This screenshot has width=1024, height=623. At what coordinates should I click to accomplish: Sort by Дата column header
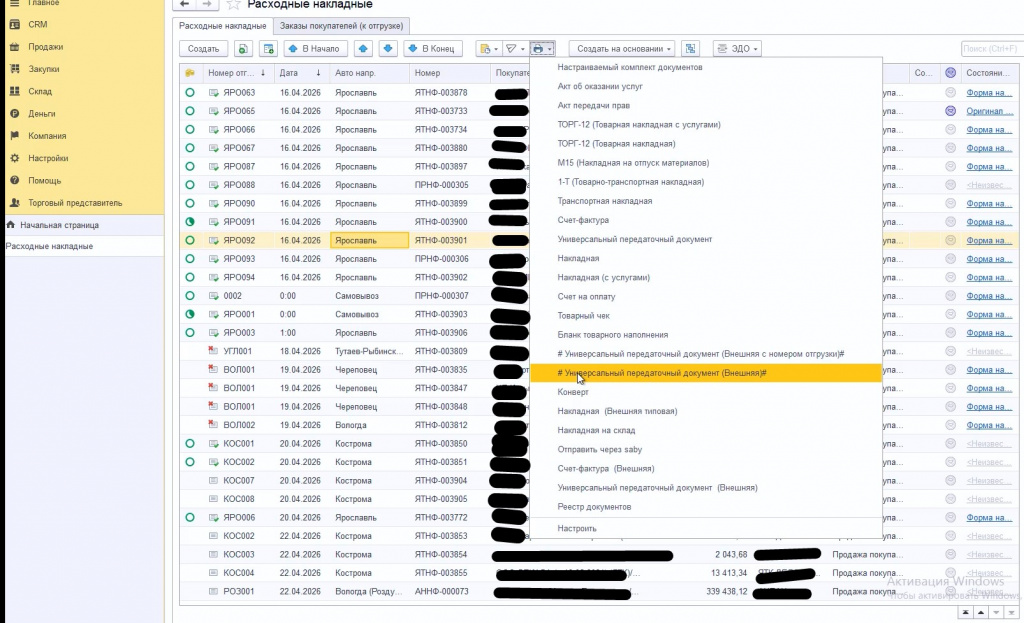pyautogui.click(x=300, y=72)
